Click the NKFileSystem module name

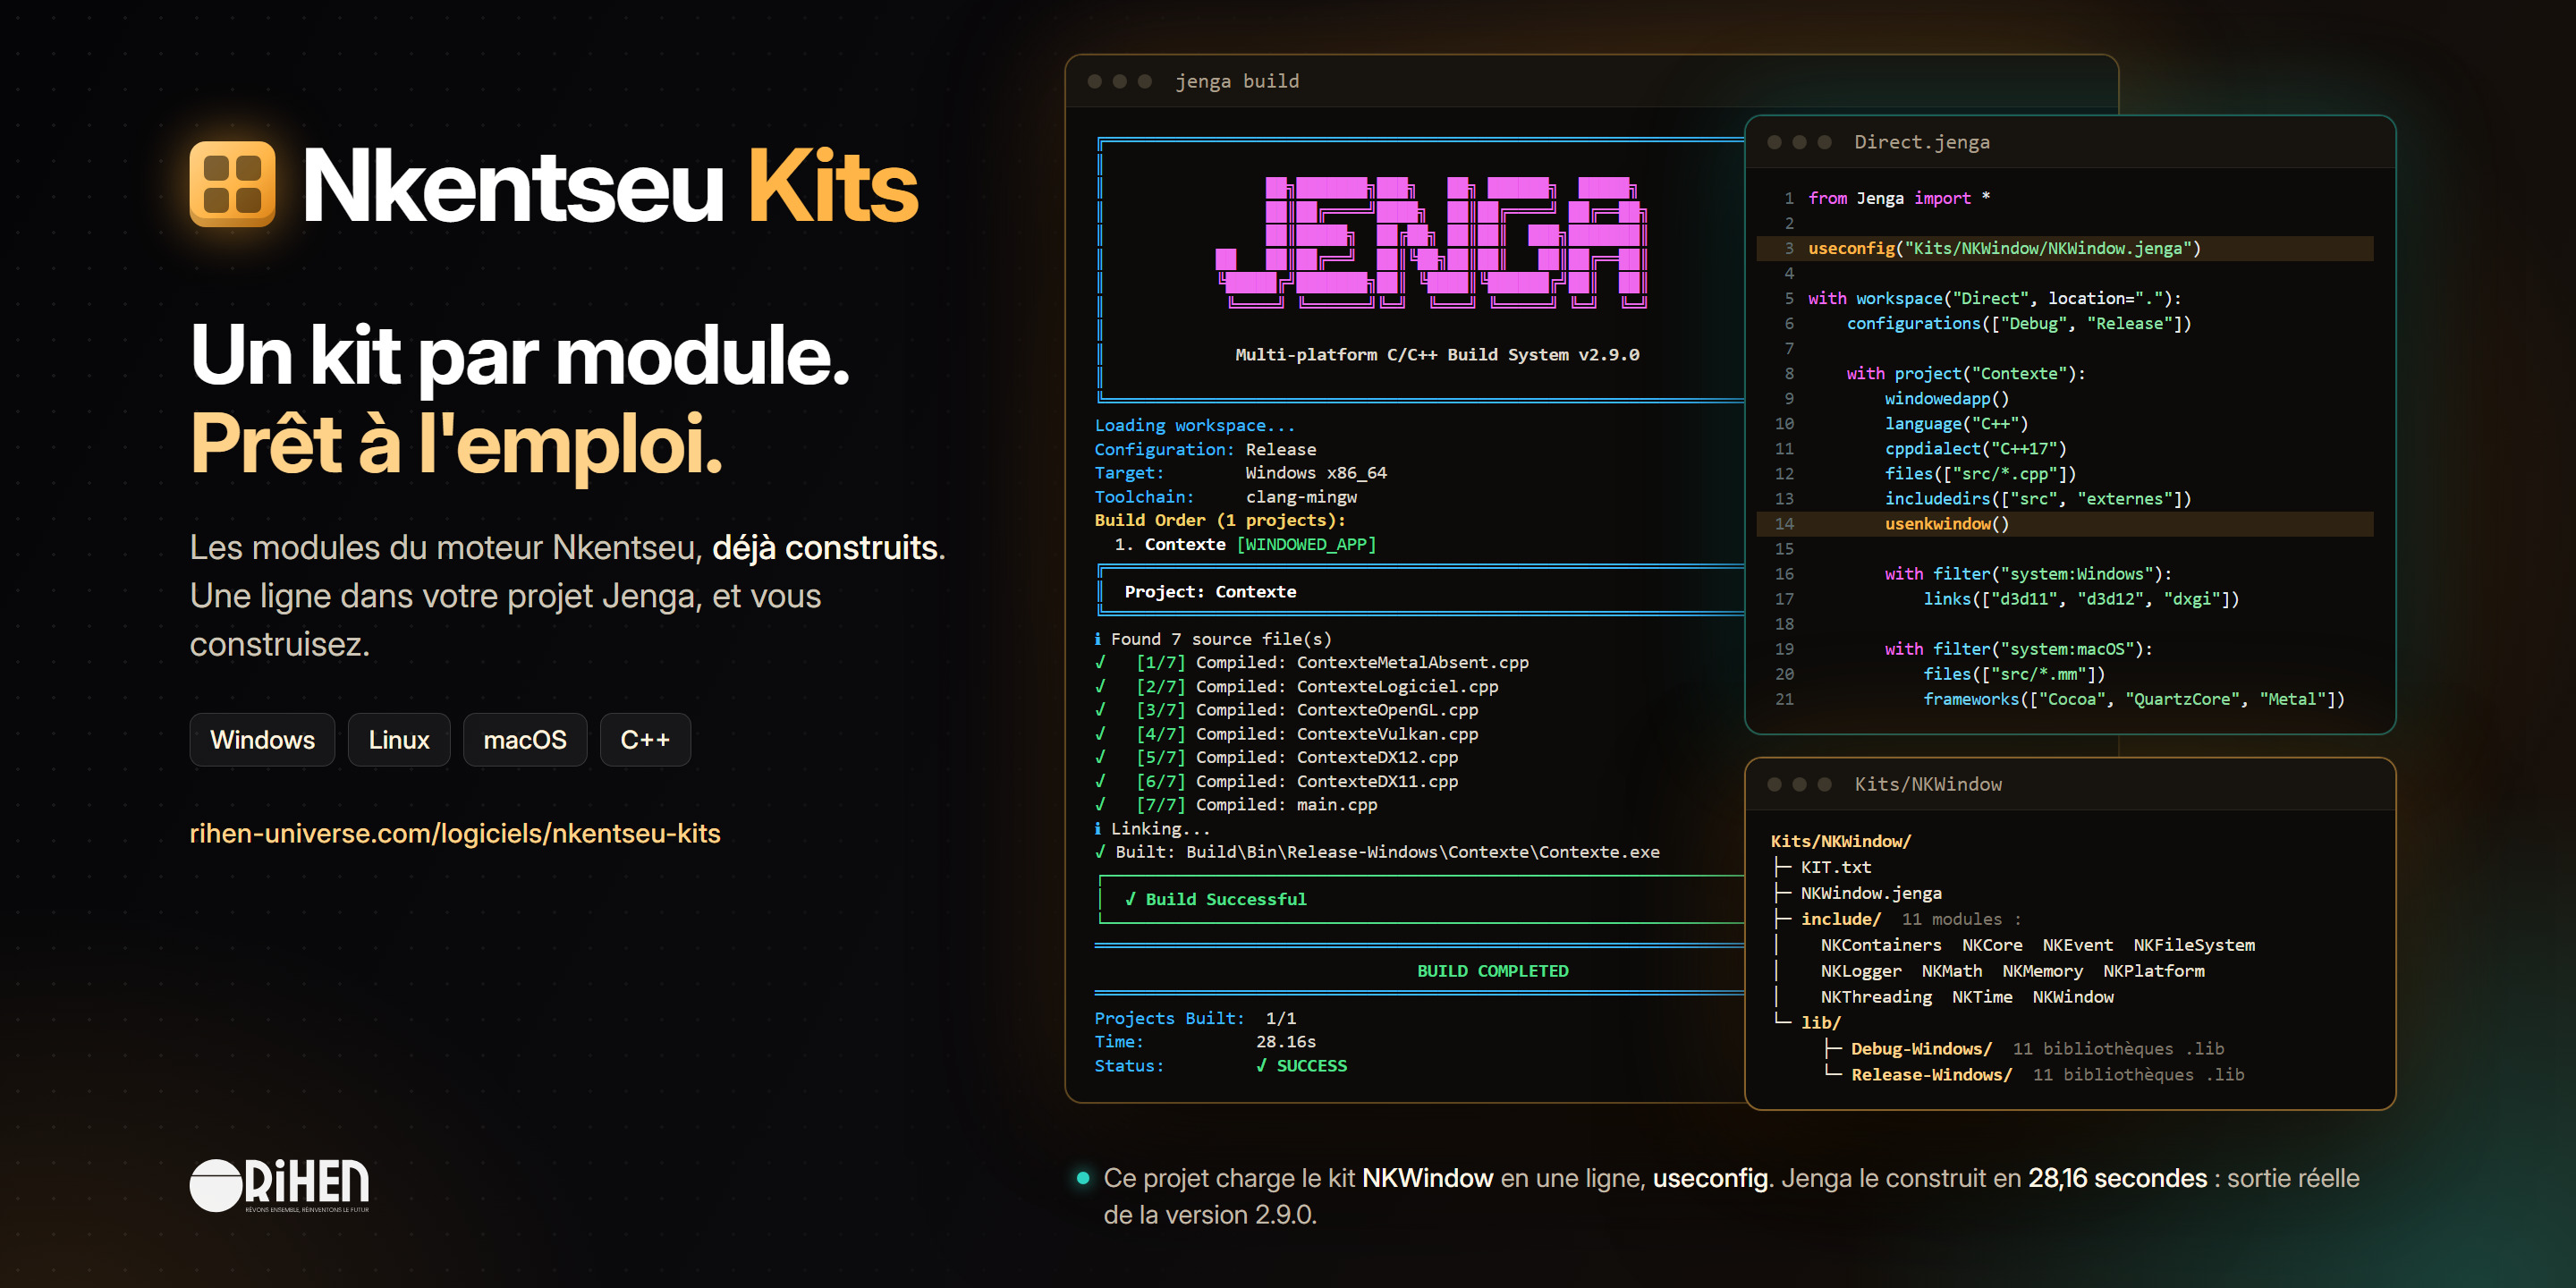point(2194,945)
